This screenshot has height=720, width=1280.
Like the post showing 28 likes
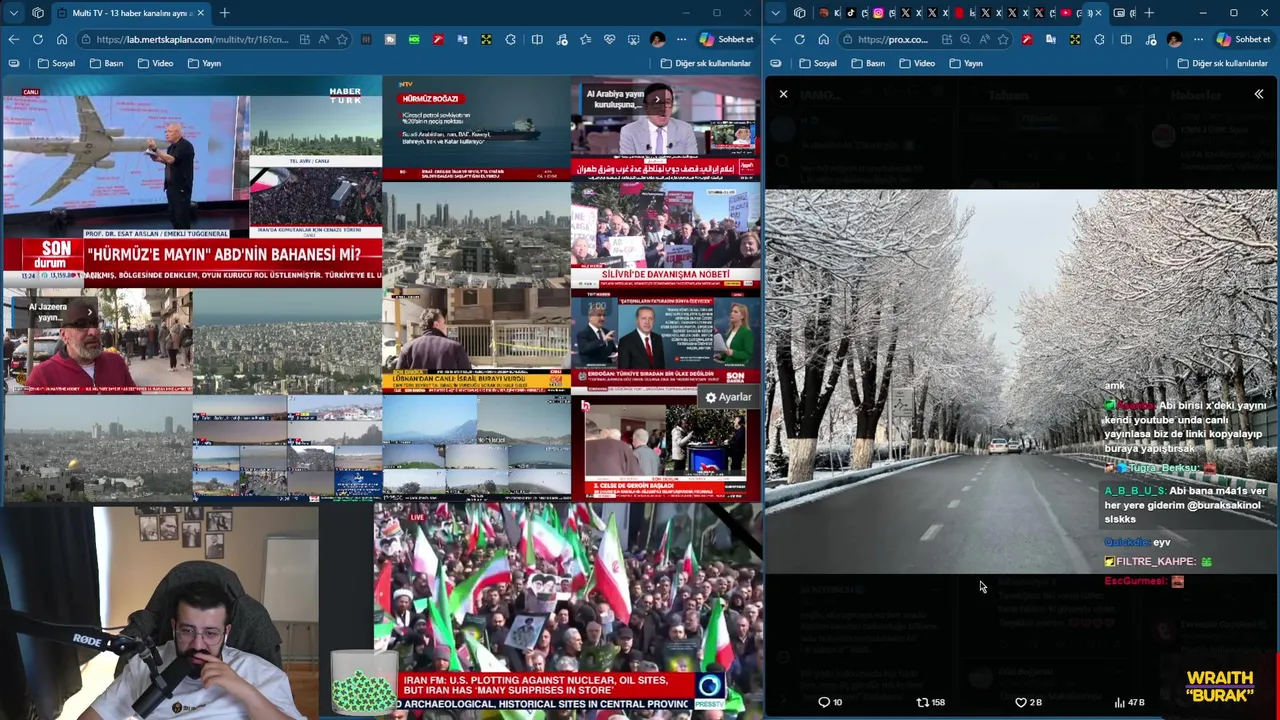point(1028,702)
